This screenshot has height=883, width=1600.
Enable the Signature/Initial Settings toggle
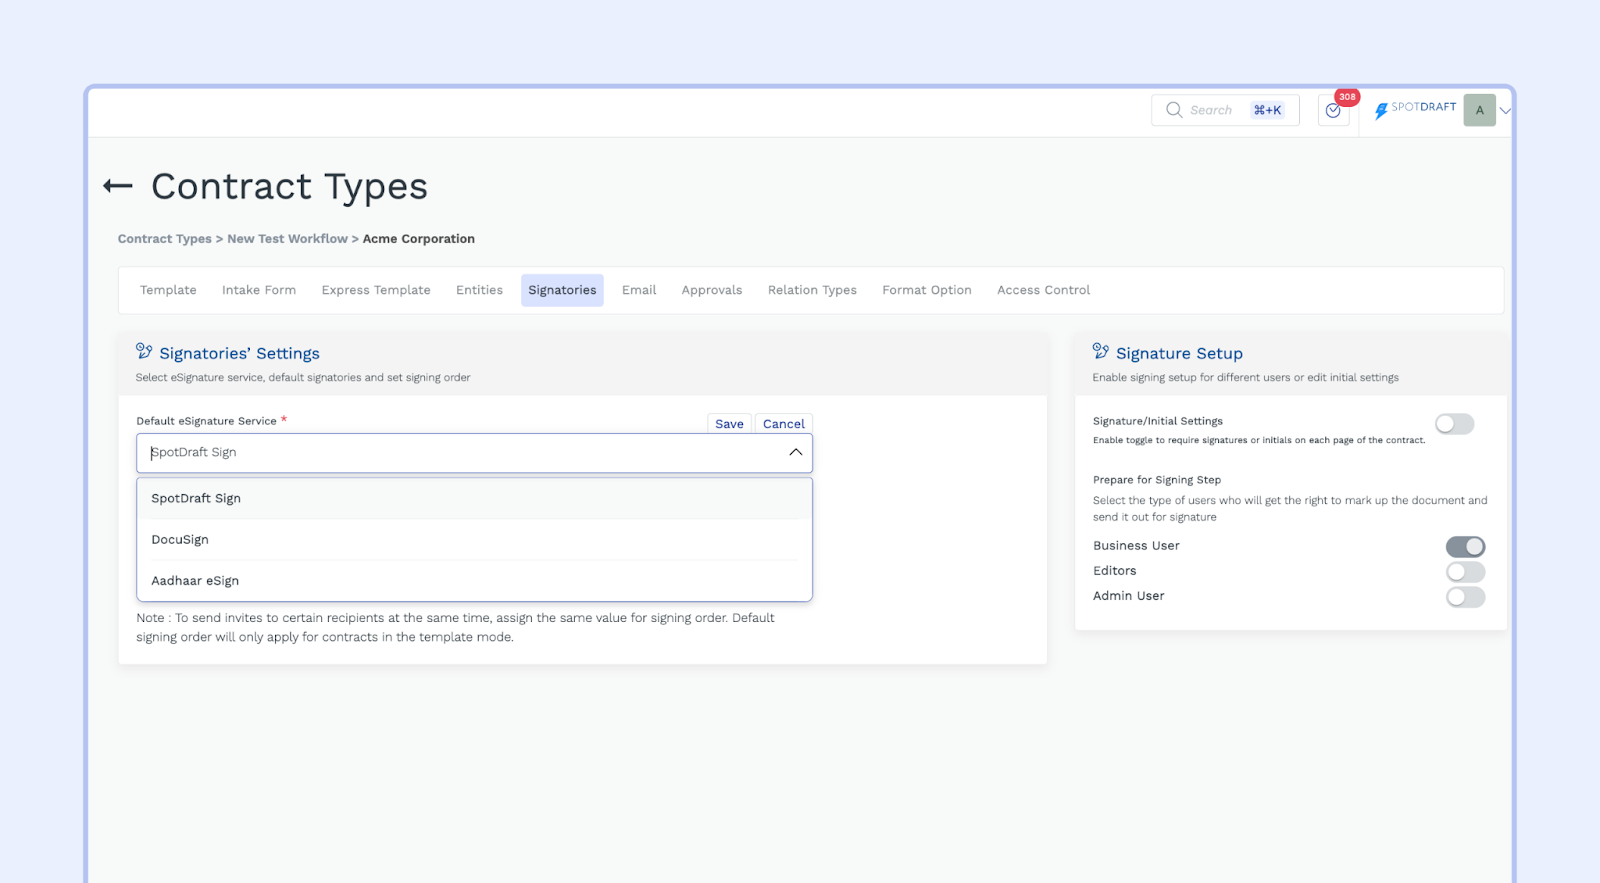point(1454,424)
